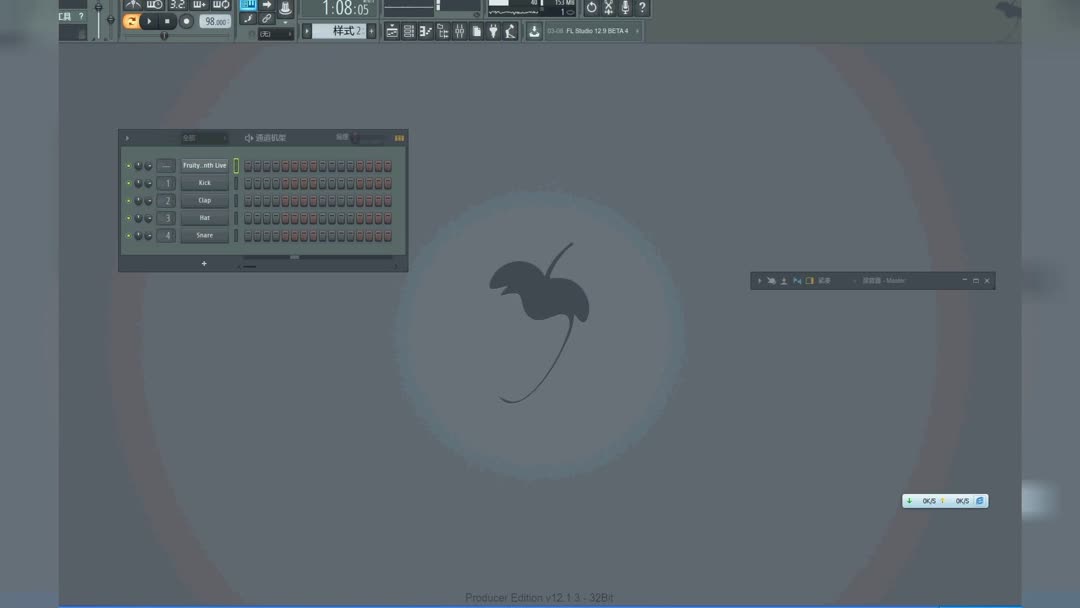Open the Playlist panel icon
Image resolution: width=1080 pixels, height=608 pixels.
[392, 31]
